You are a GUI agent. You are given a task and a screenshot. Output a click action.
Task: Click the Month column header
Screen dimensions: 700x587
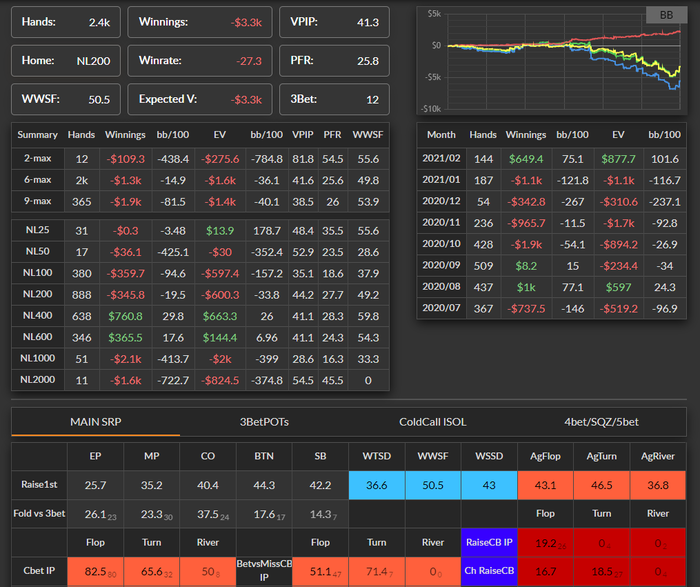pyautogui.click(x=441, y=135)
